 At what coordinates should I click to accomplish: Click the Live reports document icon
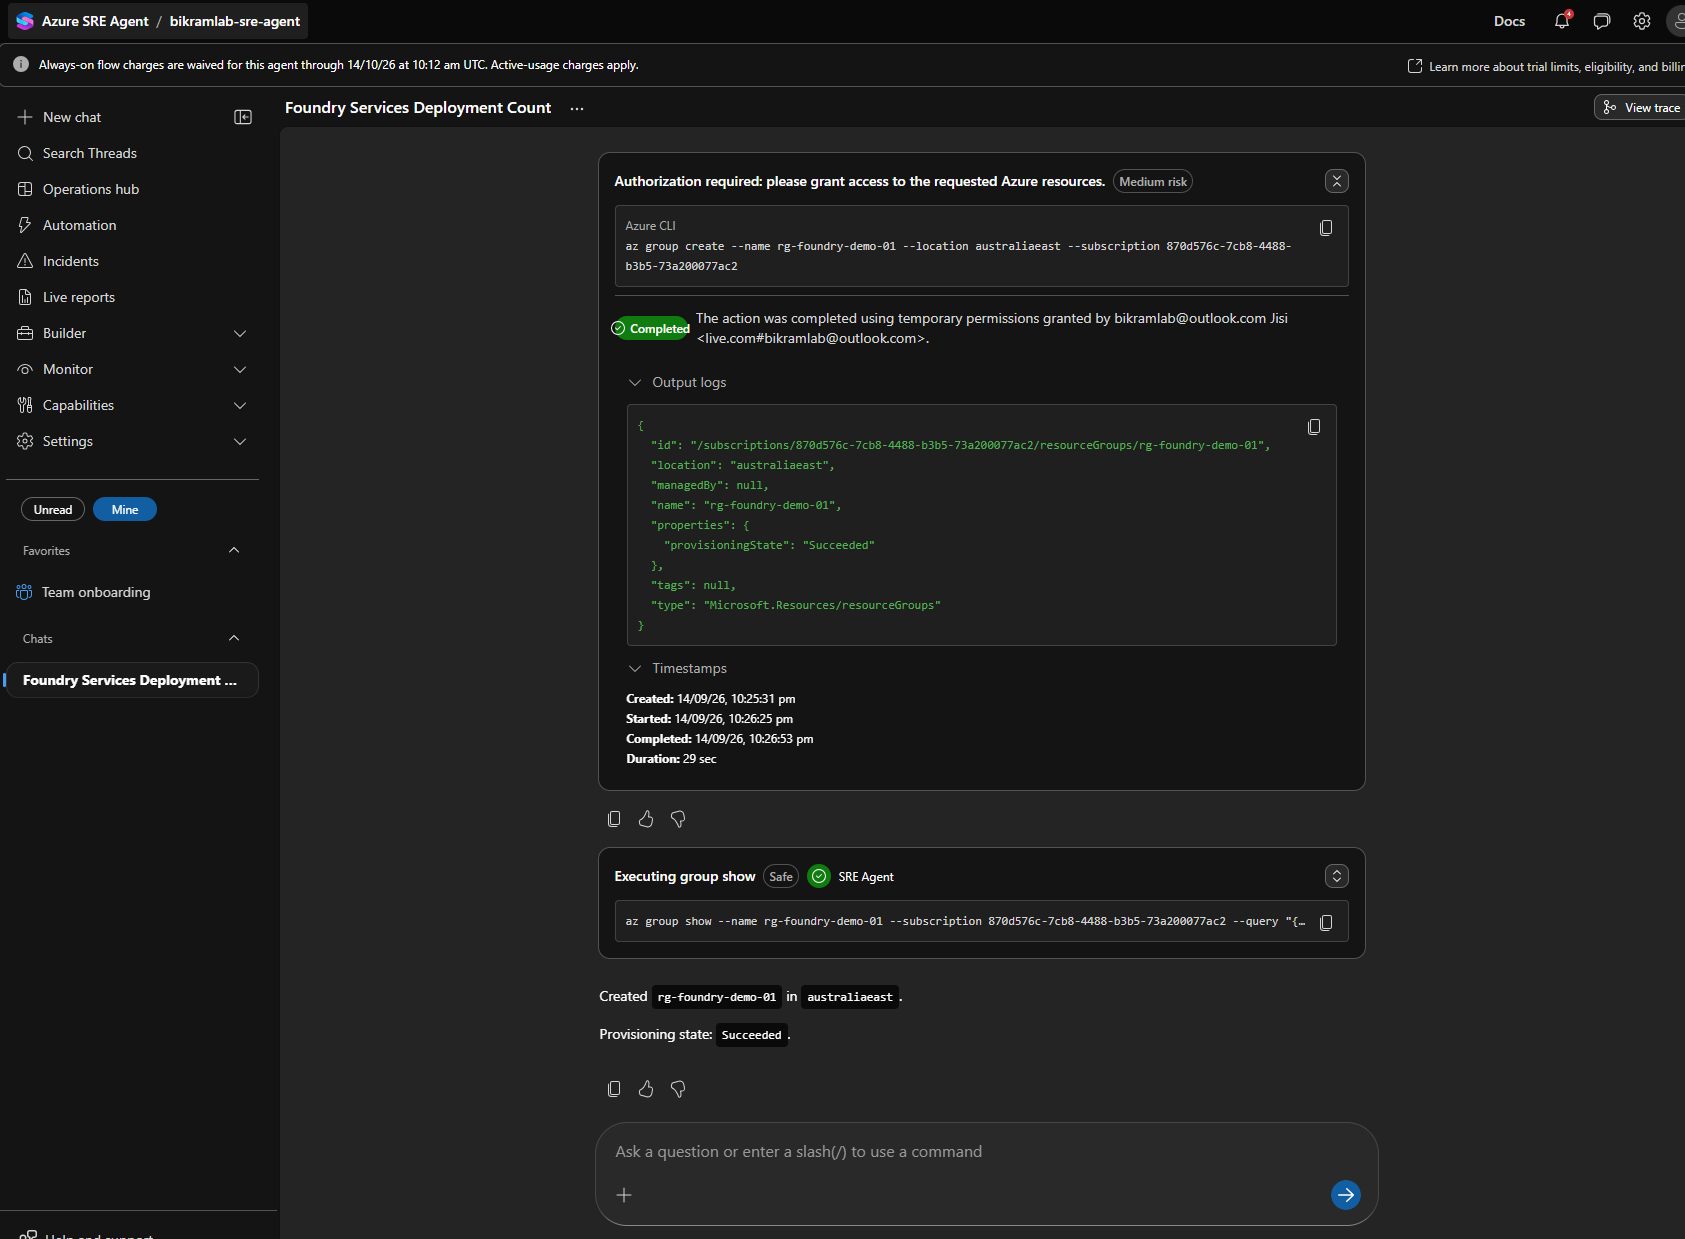pyautogui.click(x=25, y=297)
